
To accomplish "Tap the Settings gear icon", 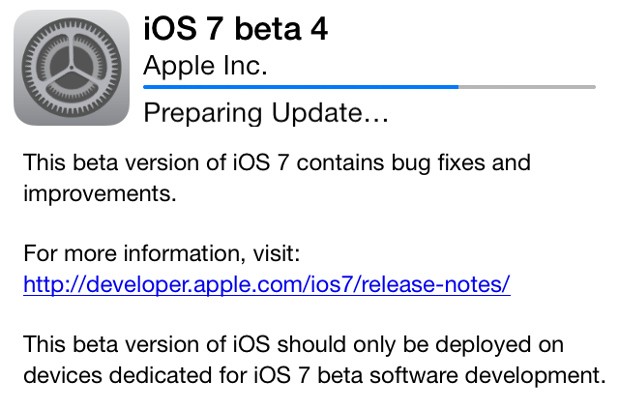I will point(70,68).
